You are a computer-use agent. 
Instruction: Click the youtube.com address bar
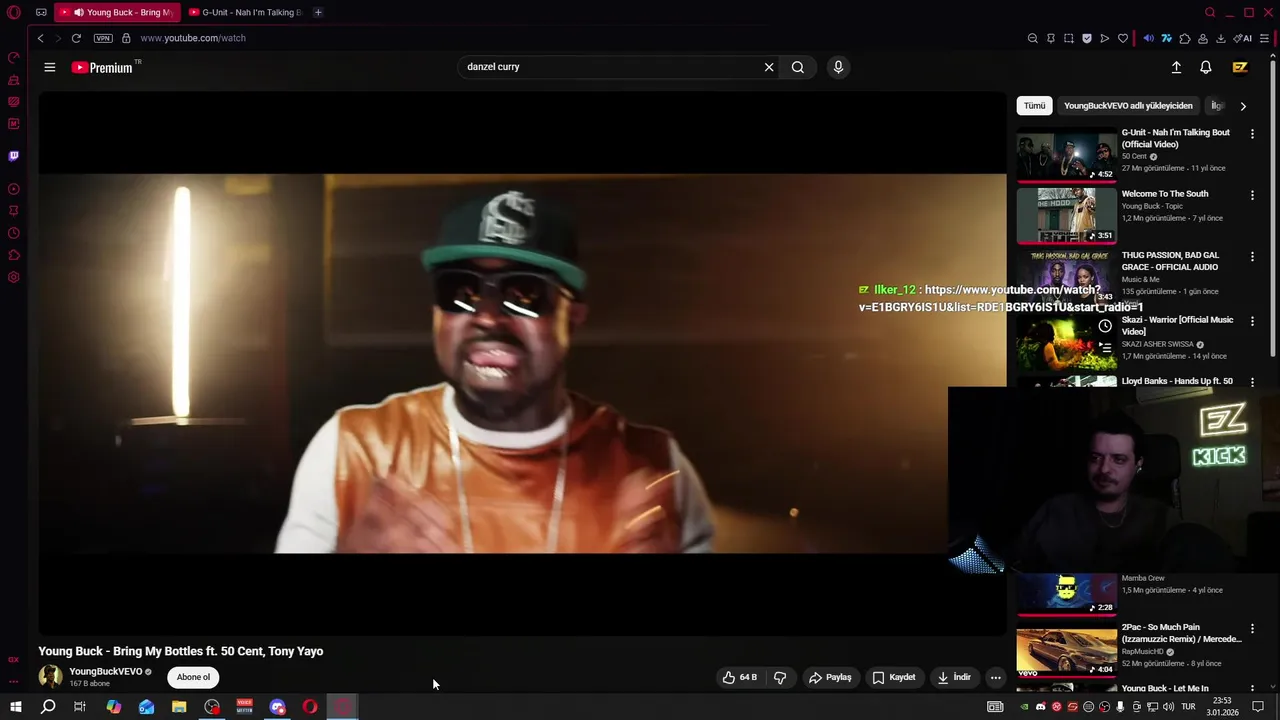pyautogui.click(x=193, y=38)
